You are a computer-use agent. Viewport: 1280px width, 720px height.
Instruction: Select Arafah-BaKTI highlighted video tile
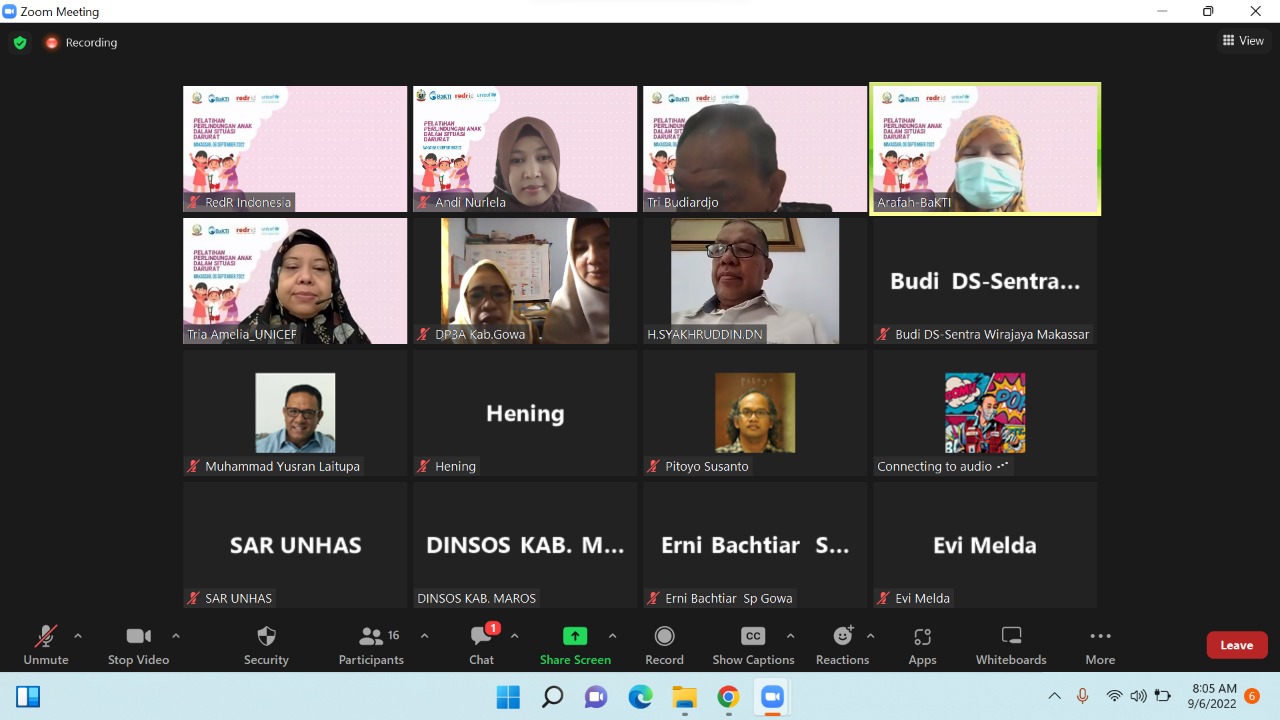click(x=985, y=149)
